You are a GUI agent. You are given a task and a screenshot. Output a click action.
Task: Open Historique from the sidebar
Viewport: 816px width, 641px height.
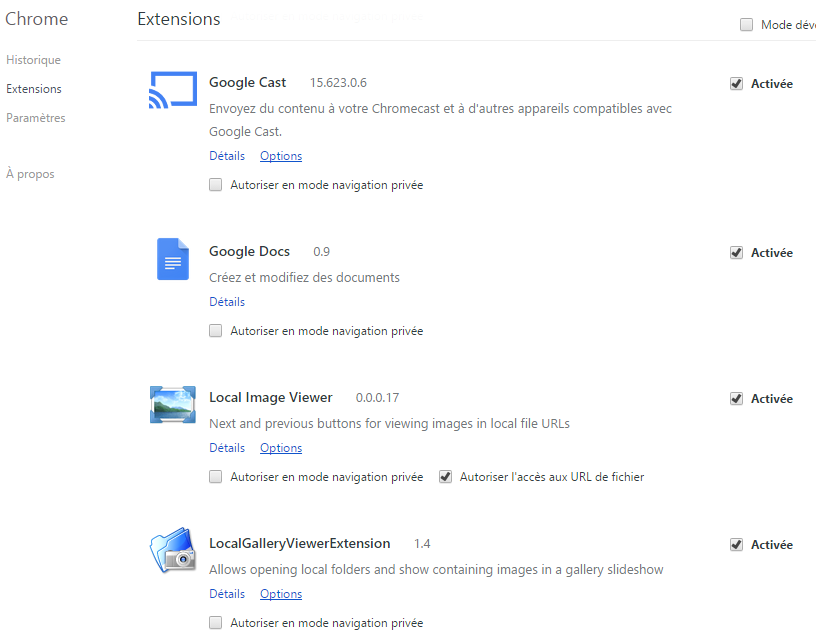click(33, 60)
